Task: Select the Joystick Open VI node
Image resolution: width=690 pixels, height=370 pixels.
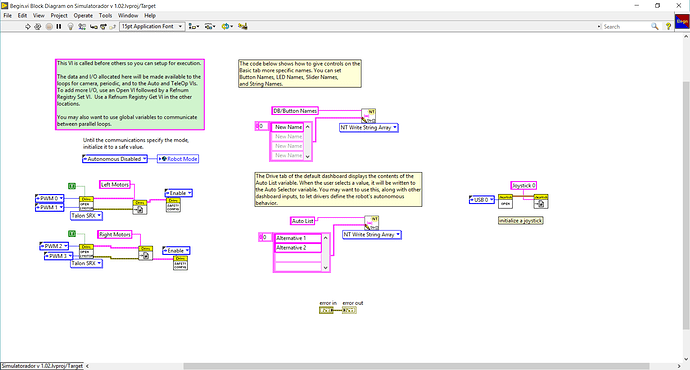Action: click(506, 201)
